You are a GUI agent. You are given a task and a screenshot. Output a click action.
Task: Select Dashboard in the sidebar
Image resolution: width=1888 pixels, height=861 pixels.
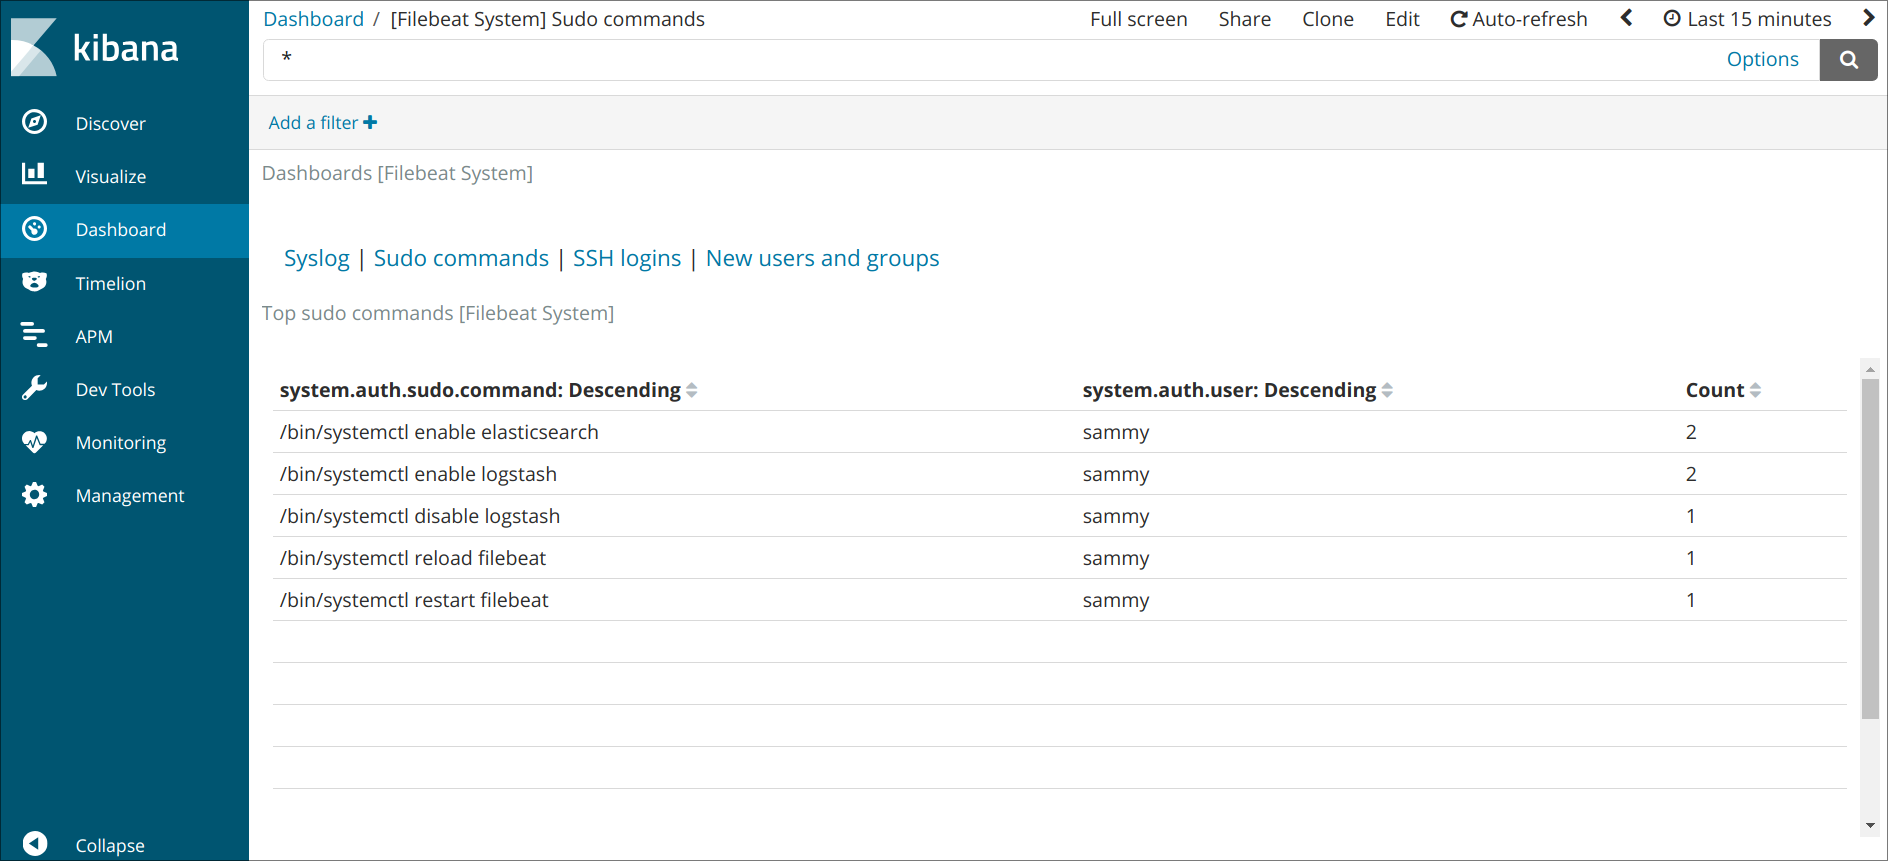(120, 230)
